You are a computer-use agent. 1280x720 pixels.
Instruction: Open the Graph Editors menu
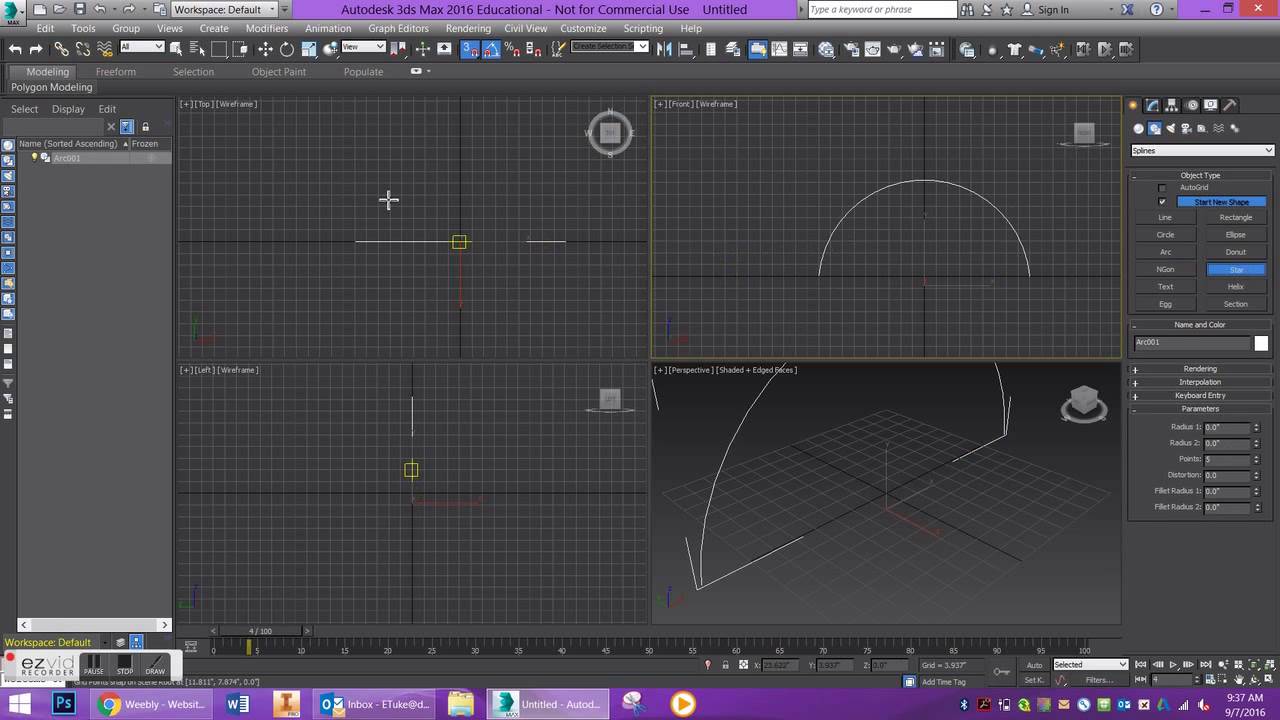pyautogui.click(x=398, y=29)
